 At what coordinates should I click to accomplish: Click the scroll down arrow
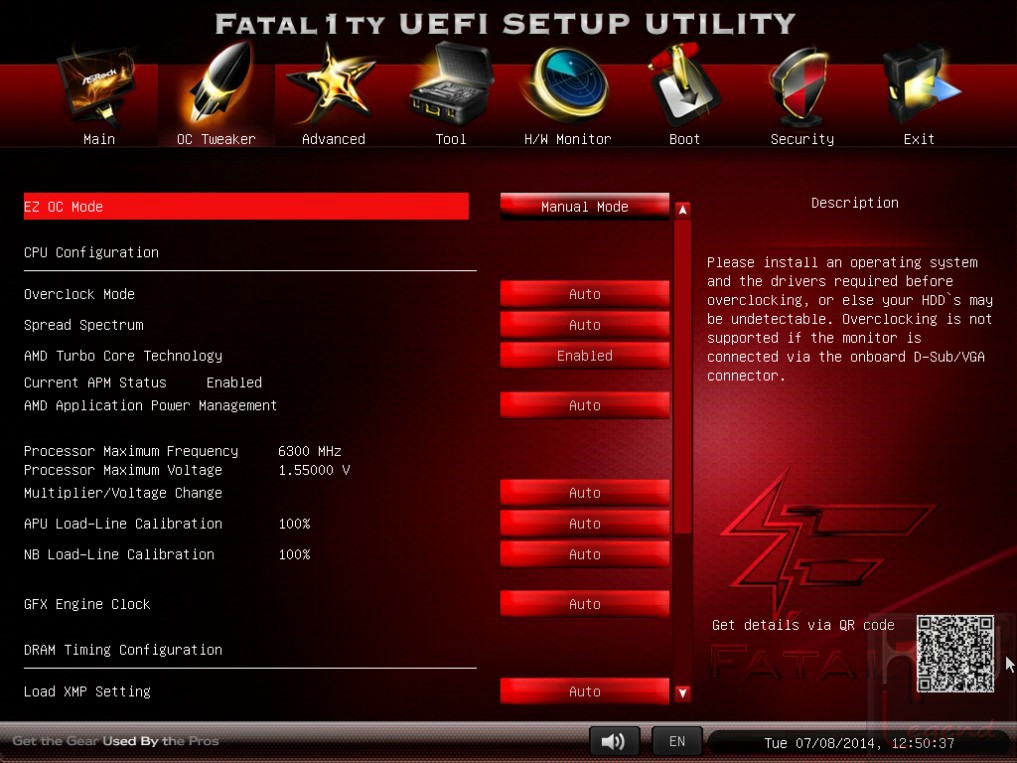pyautogui.click(x=682, y=693)
